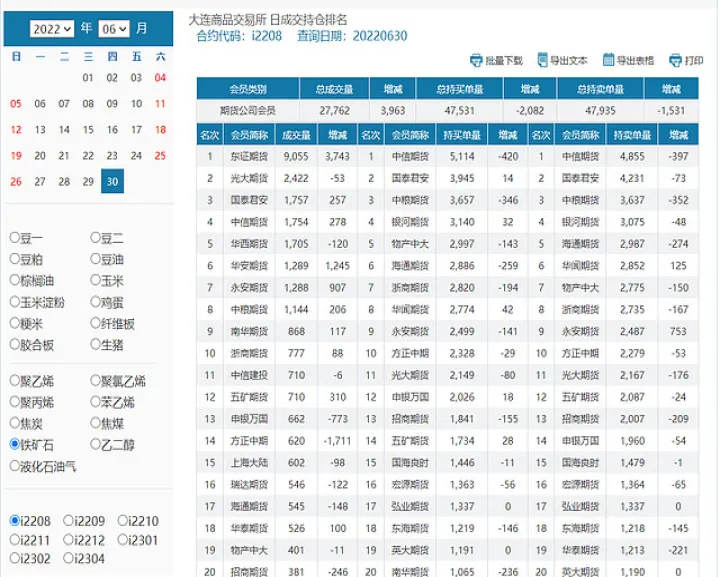Select contract i2301 radio button
Image resolution: width=720 pixels, height=577 pixels.
(x=123, y=539)
